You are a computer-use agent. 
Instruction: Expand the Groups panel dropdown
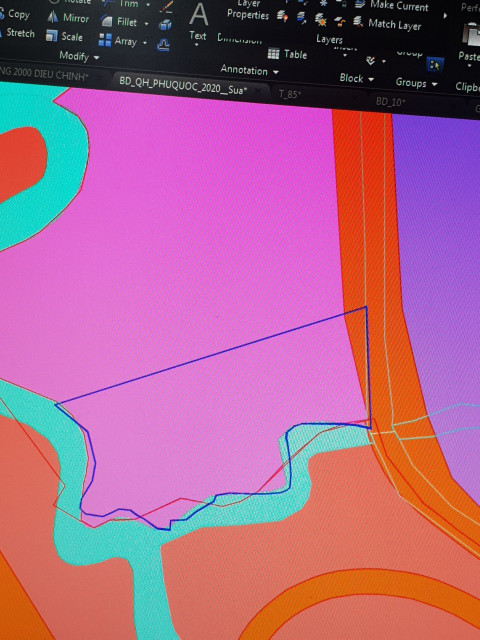[x=434, y=84]
